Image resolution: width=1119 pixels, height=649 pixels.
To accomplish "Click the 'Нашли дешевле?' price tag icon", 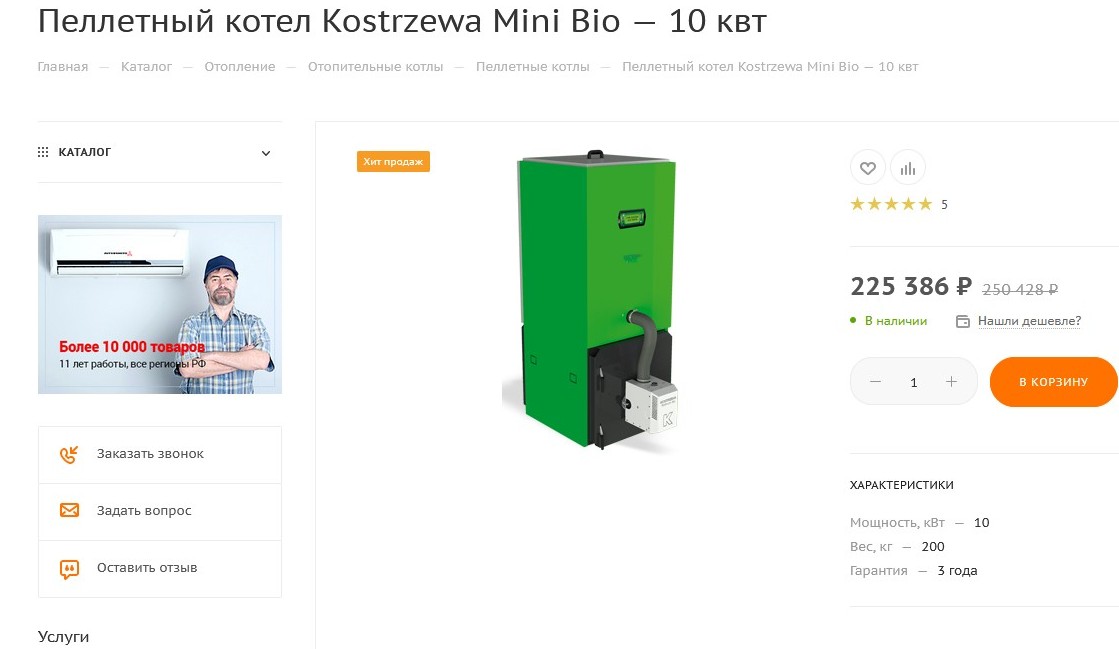I will (x=963, y=322).
